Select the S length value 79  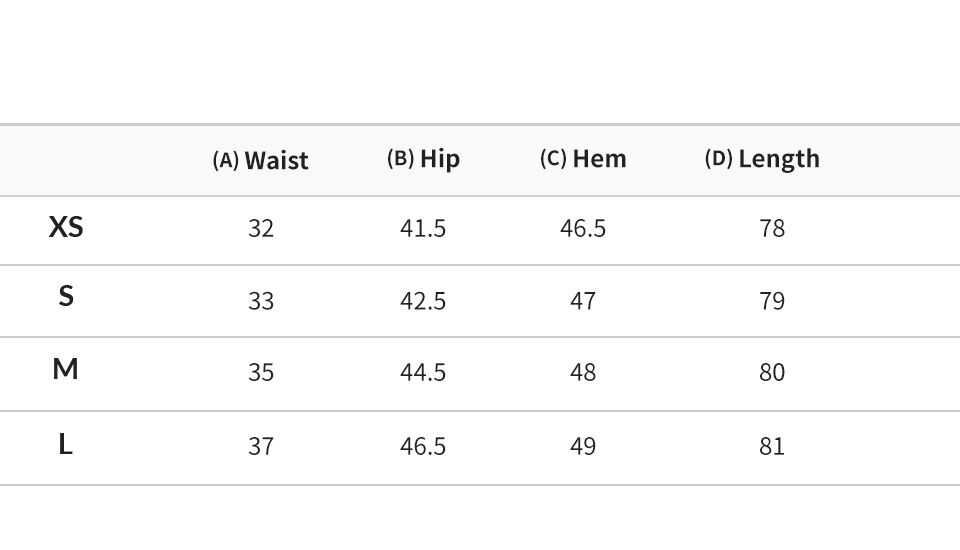pos(772,301)
